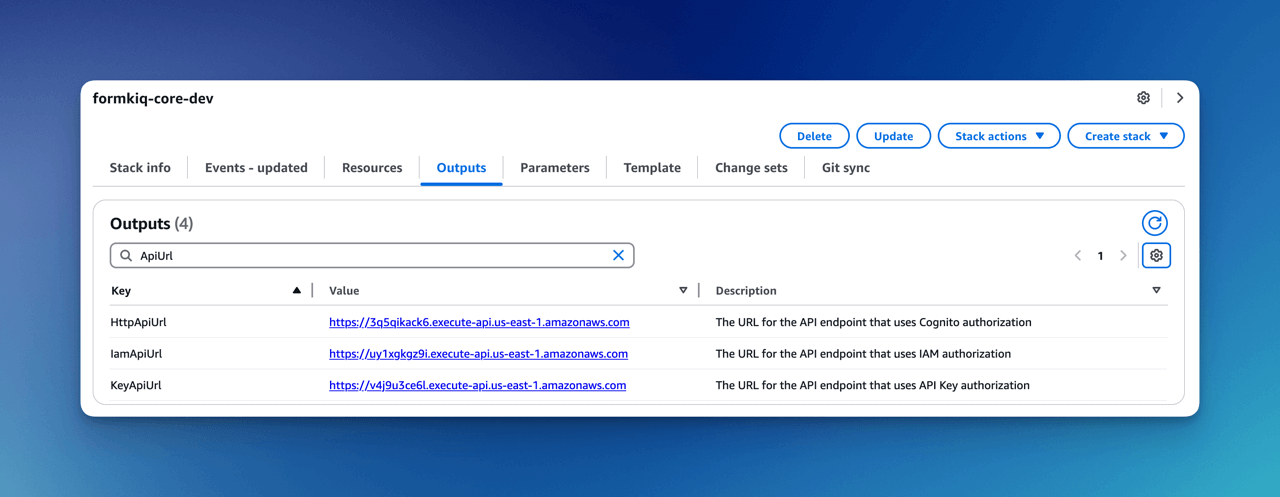Open Outputs table preferences gear
This screenshot has height=497, width=1280.
(x=1156, y=255)
